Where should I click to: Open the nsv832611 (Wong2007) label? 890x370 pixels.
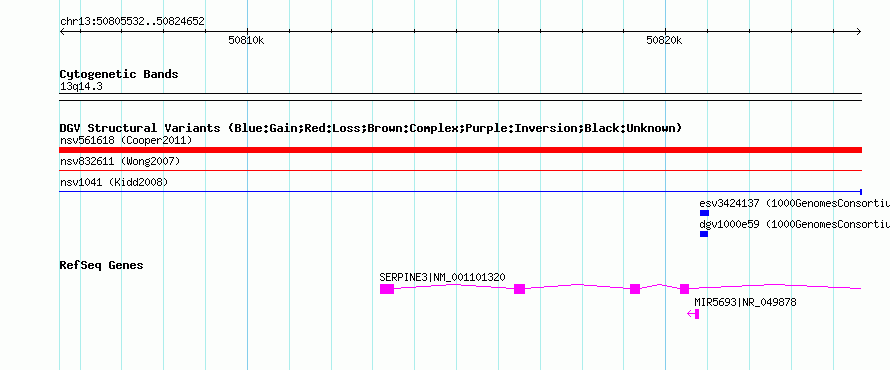120,162
